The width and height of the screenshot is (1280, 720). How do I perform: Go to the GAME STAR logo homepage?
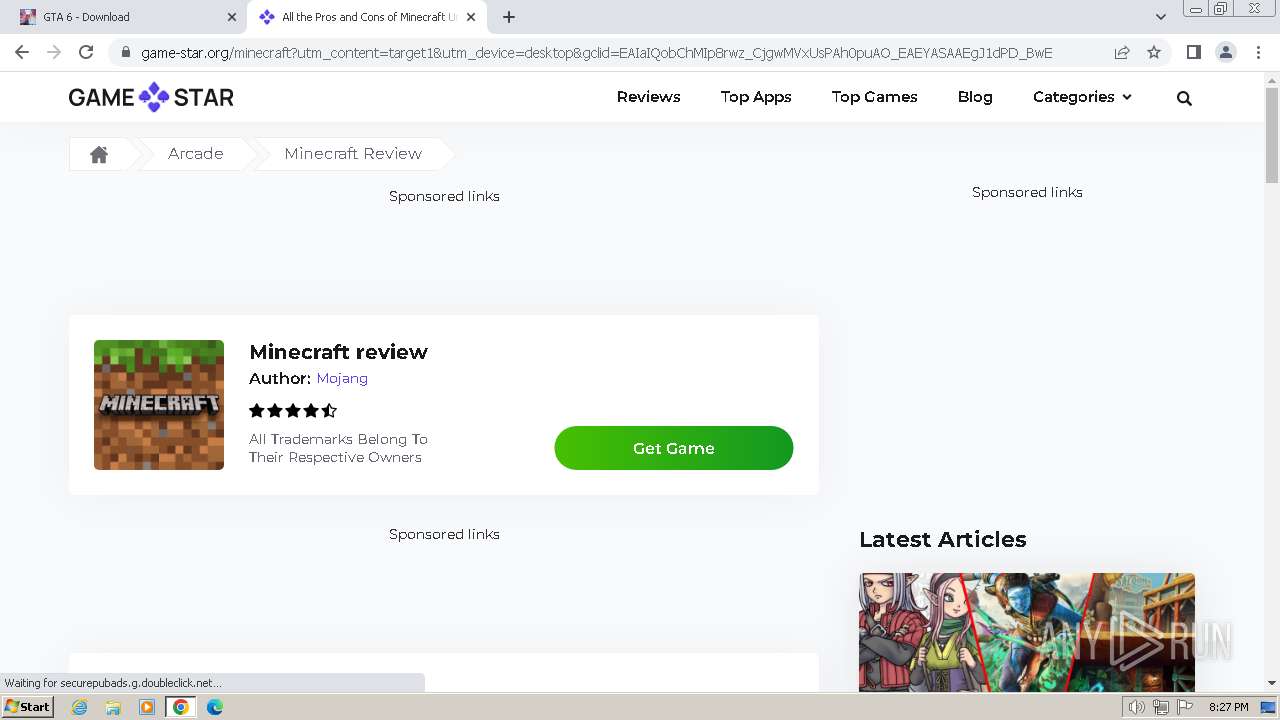(x=151, y=97)
